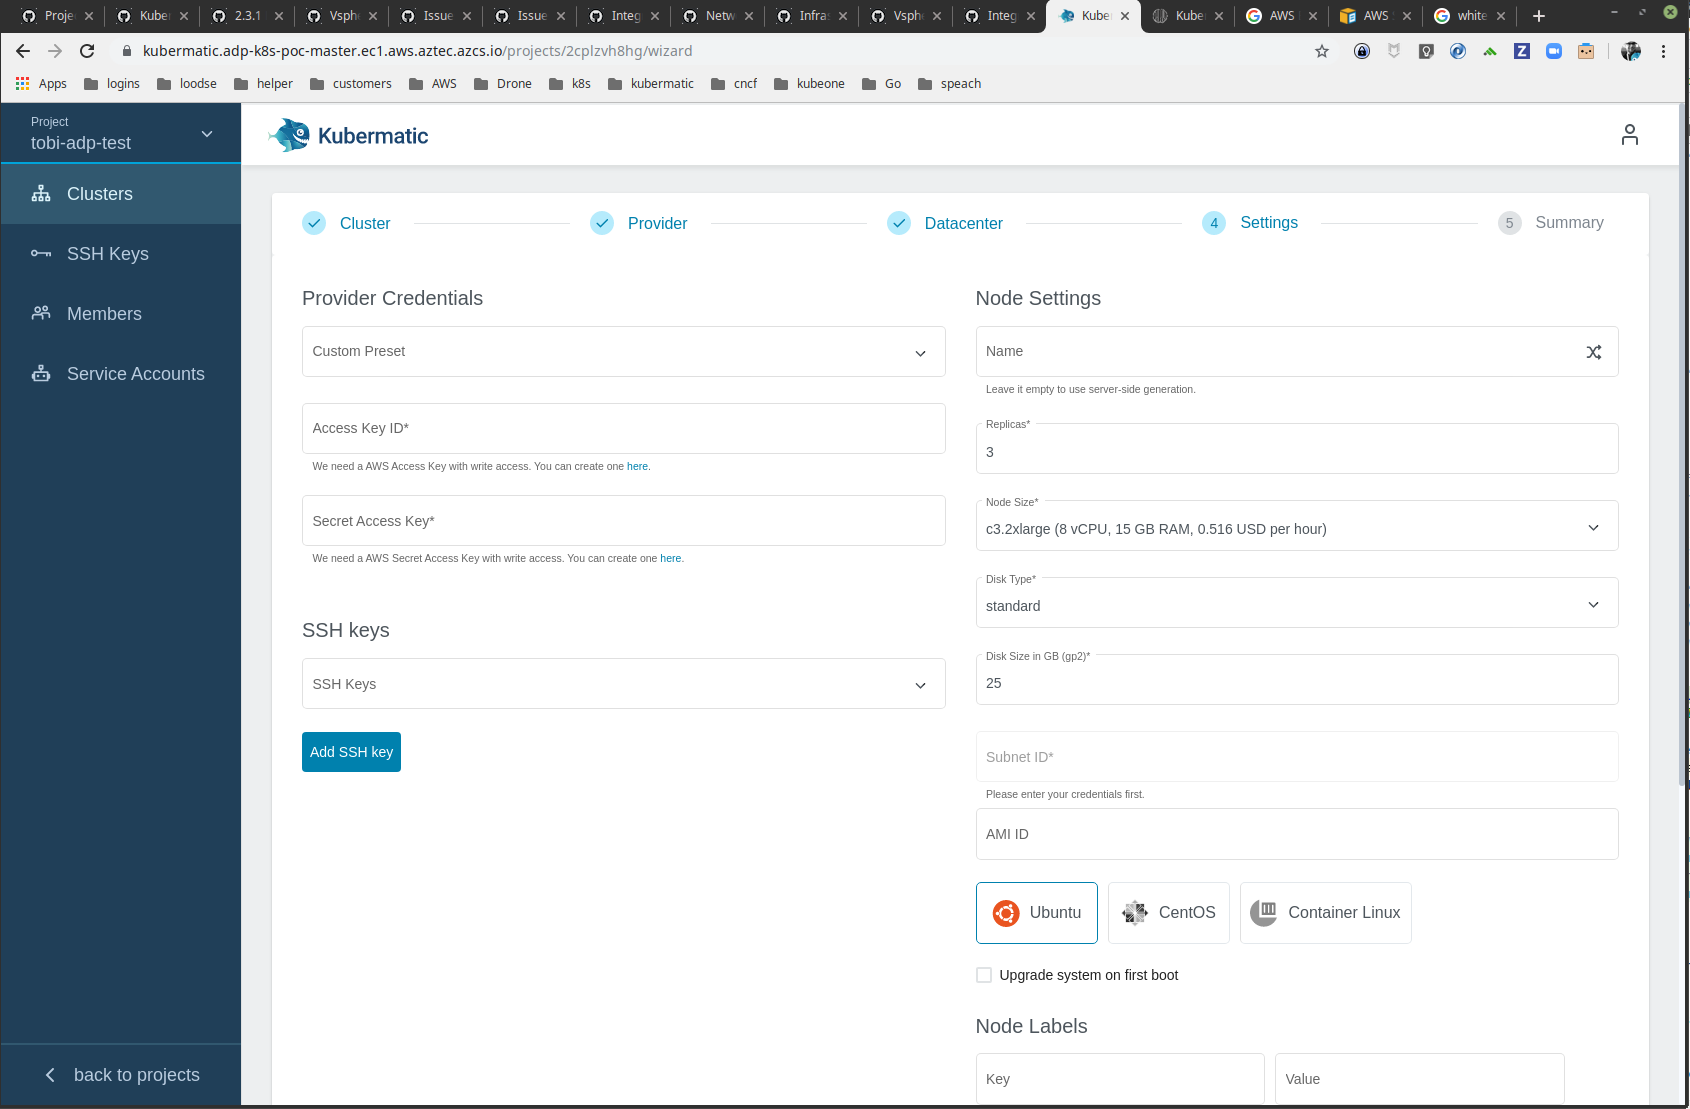Open the kubeone bookmarks folder
The height and width of the screenshot is (1109, 1690).
[x=810, y=84]
